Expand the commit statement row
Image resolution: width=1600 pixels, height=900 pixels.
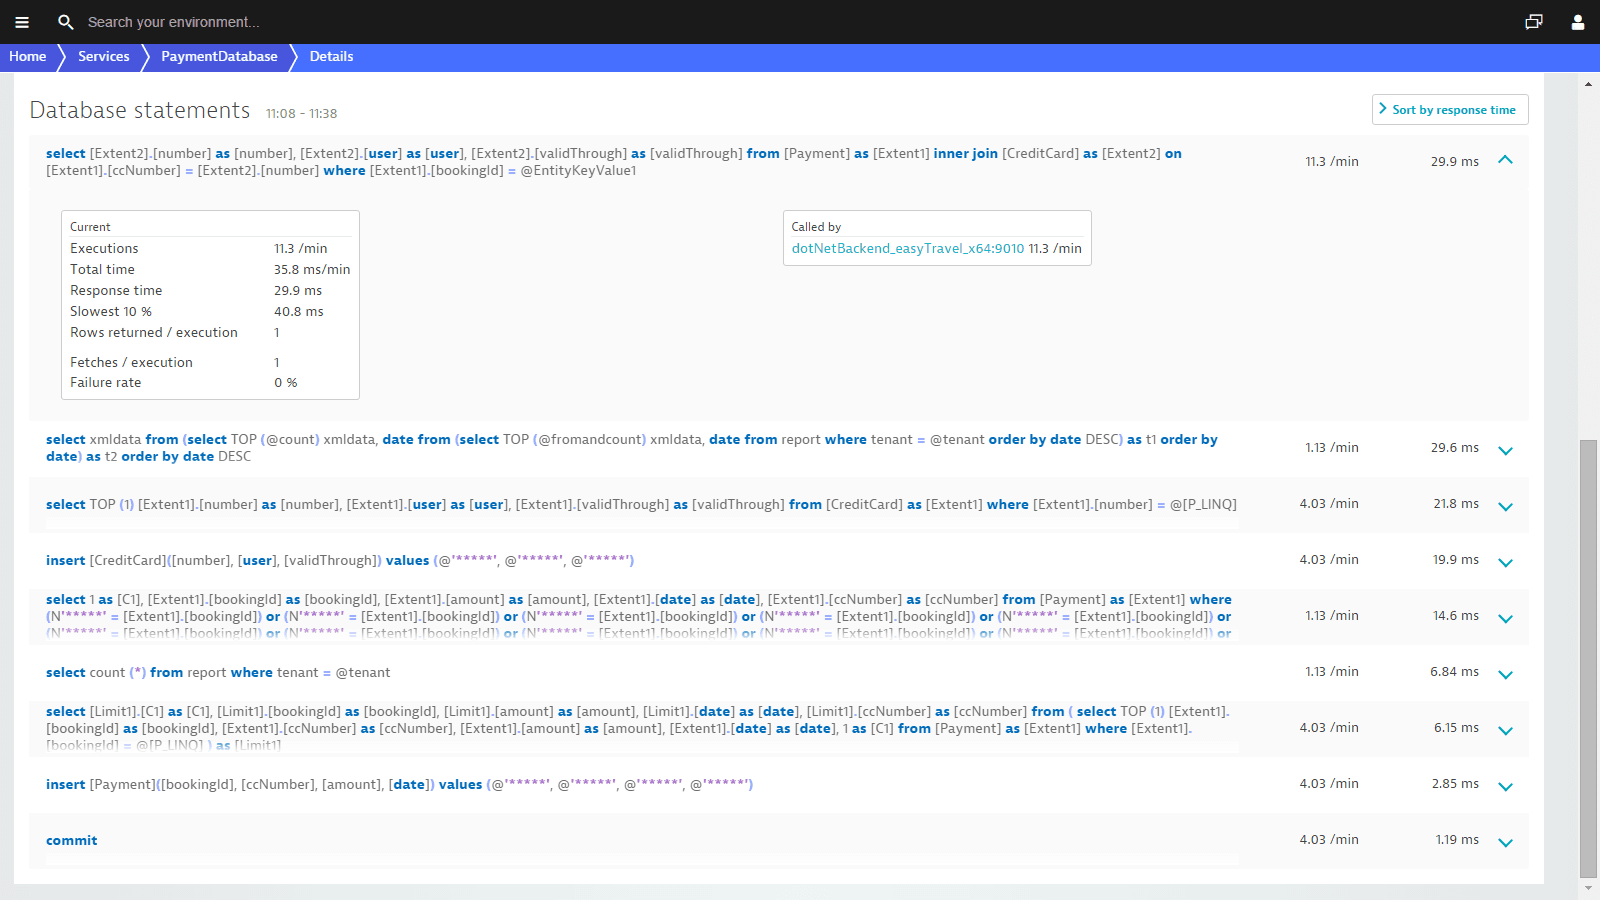1506,842
